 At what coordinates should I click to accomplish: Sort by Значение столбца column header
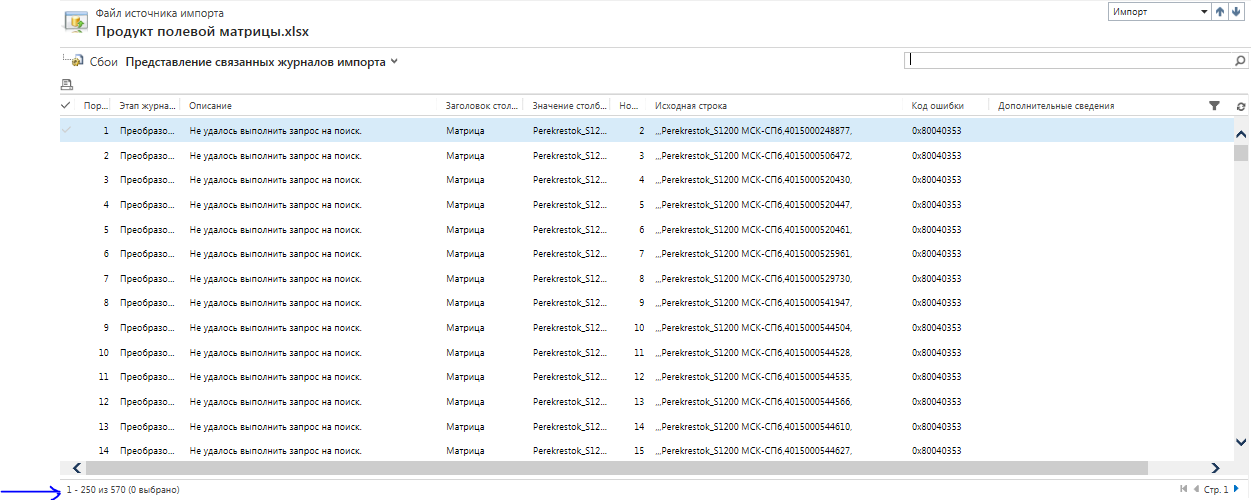tap(569, 106)
